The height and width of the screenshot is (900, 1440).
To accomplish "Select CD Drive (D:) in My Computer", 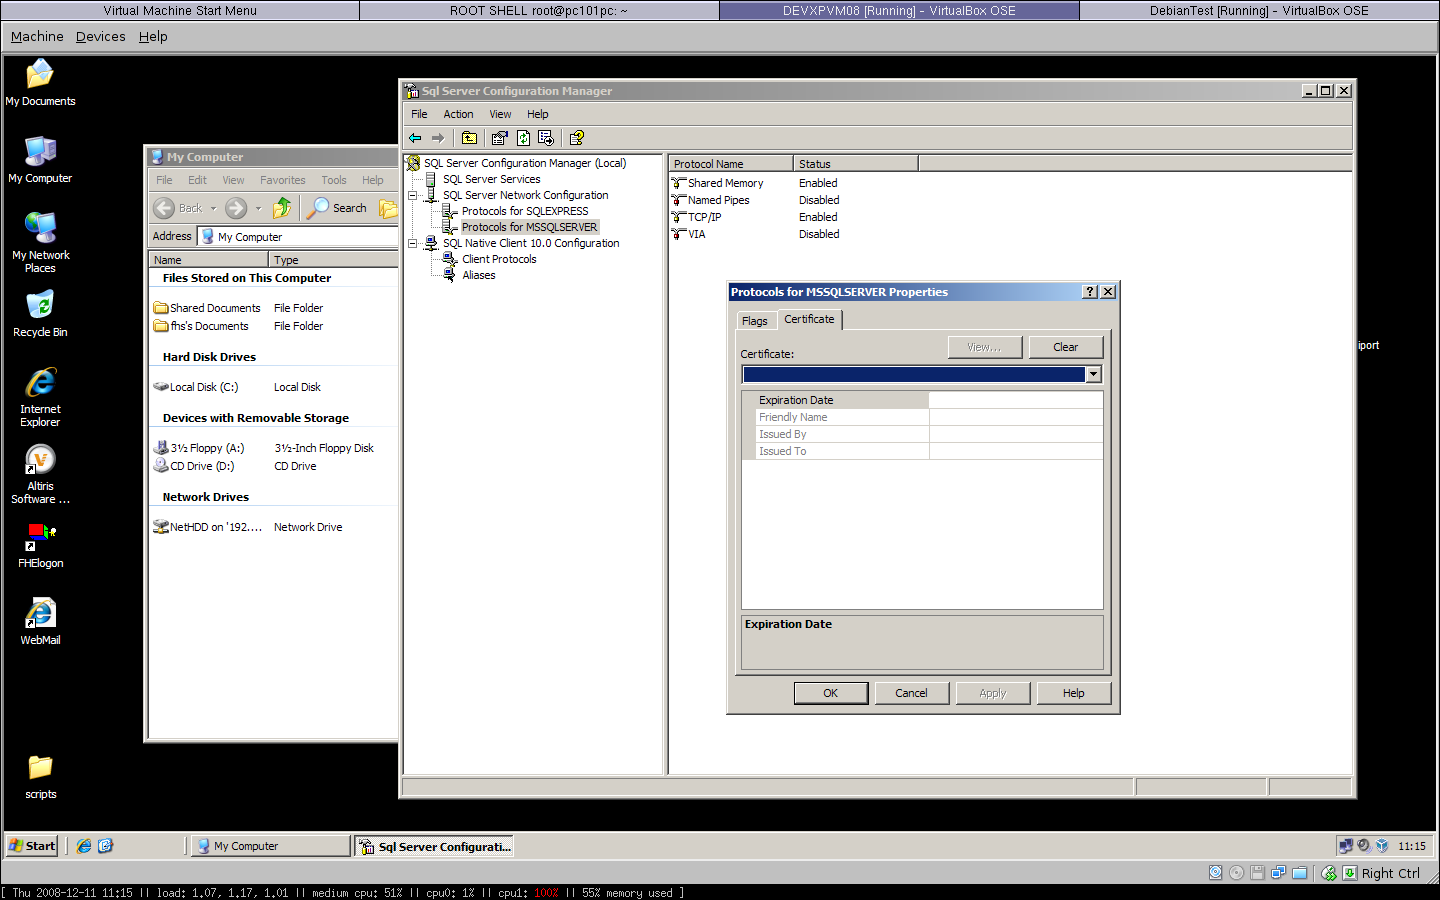I will (x=194, y=466).
